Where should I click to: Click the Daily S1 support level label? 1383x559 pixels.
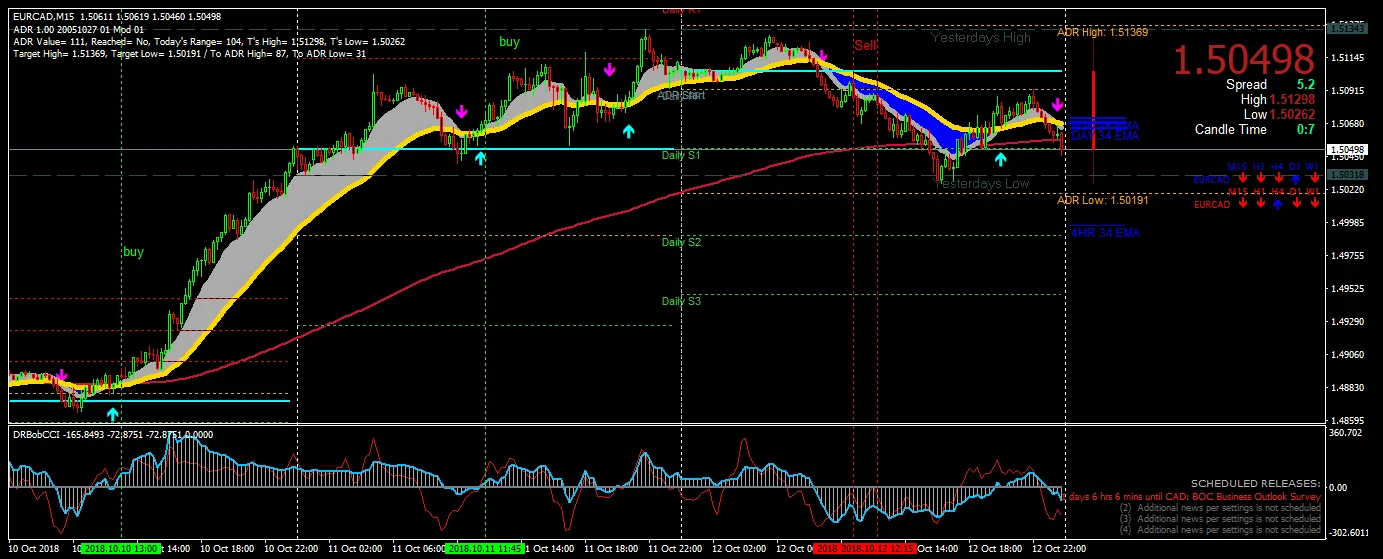coord(681,156)
